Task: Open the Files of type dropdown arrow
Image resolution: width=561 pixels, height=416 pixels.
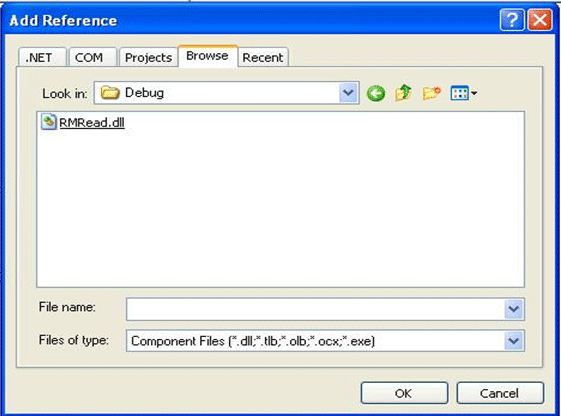Action: pyautogui.click(x=514, y=341)
